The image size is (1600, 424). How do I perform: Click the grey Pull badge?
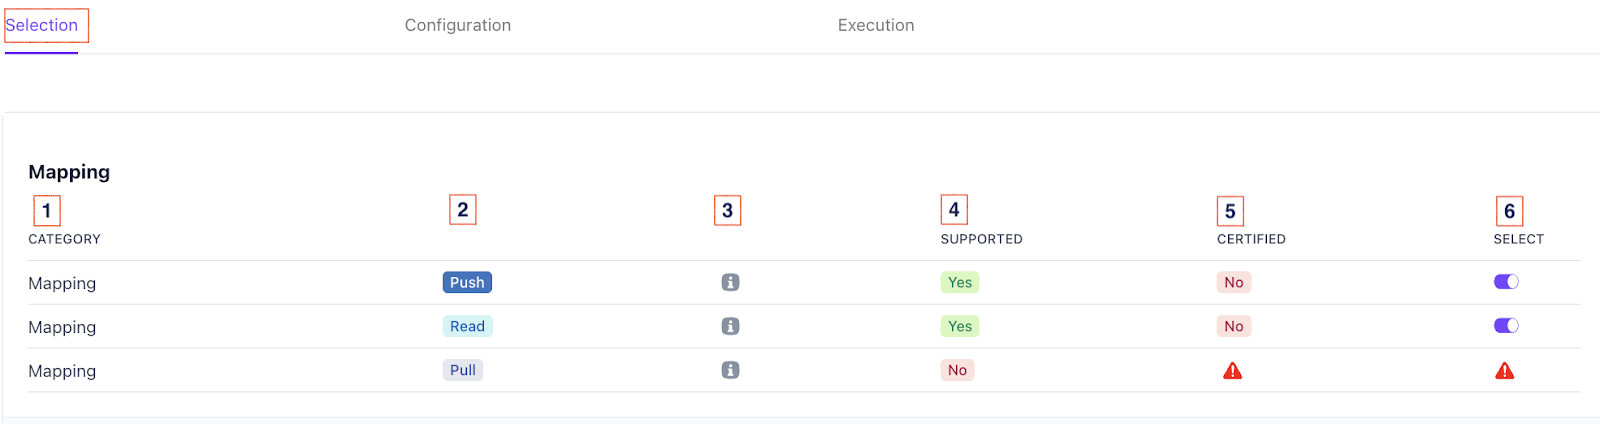(463, 370)
